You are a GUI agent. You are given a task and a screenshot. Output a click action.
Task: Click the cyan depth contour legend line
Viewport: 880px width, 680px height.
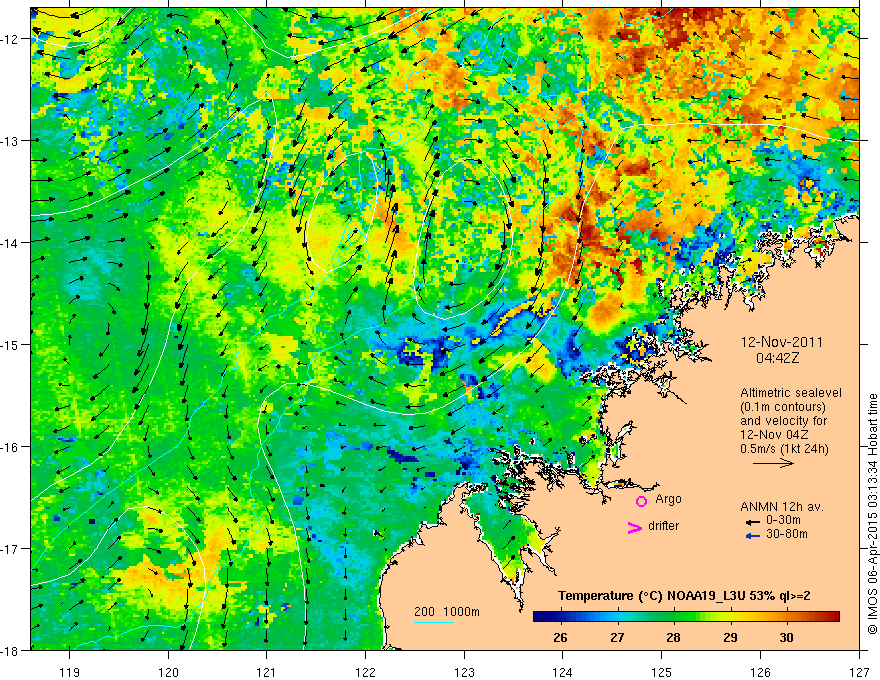tap(434, 622)
